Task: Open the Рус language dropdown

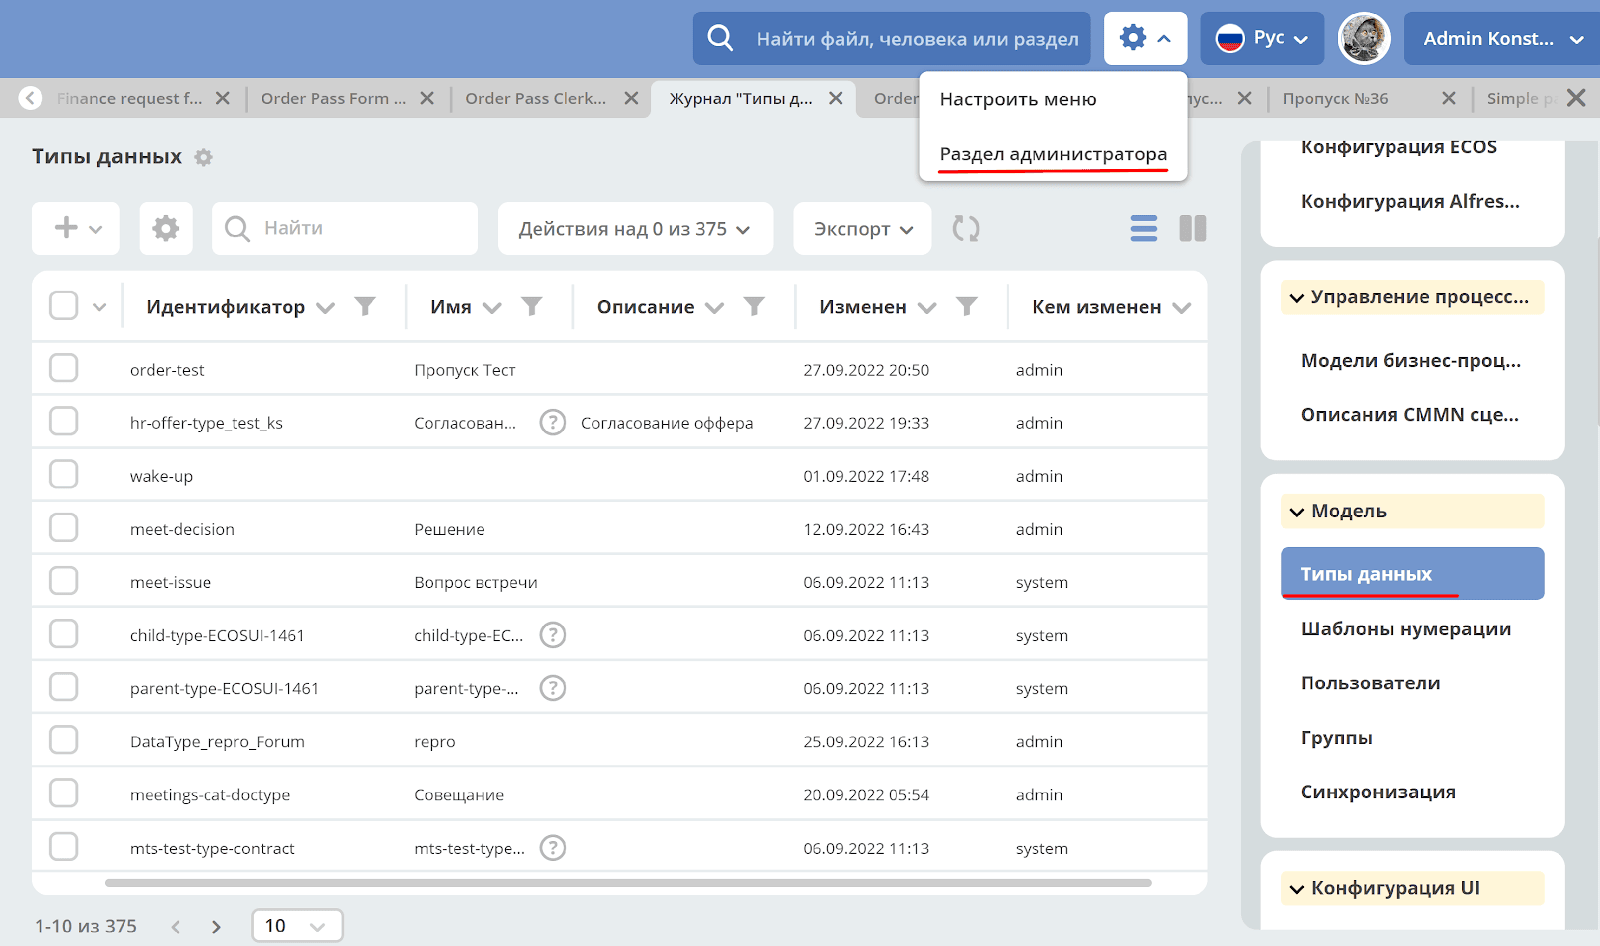Action: pyautogui.click(x=1262, y=38)
